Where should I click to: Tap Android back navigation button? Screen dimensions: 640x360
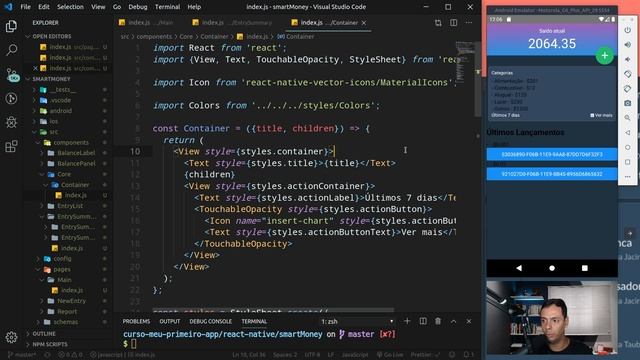pyautogui.click(x=519, y=268)
